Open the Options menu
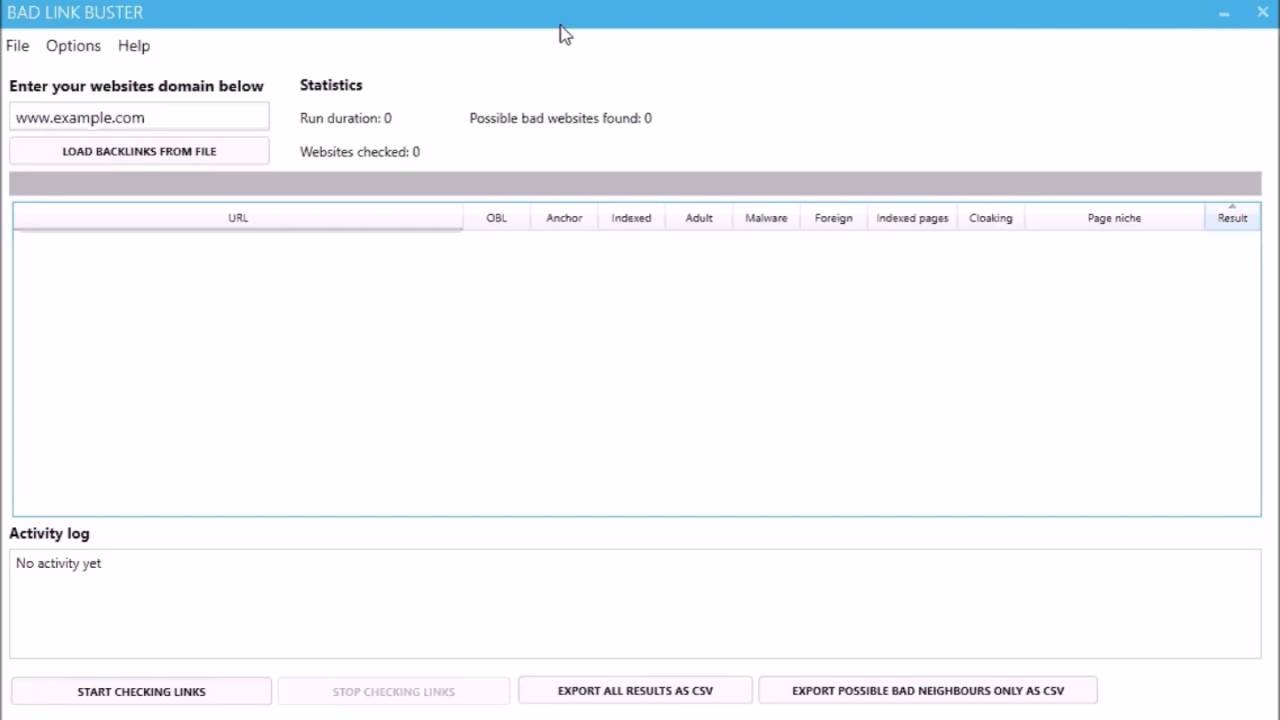 (73, 46)
